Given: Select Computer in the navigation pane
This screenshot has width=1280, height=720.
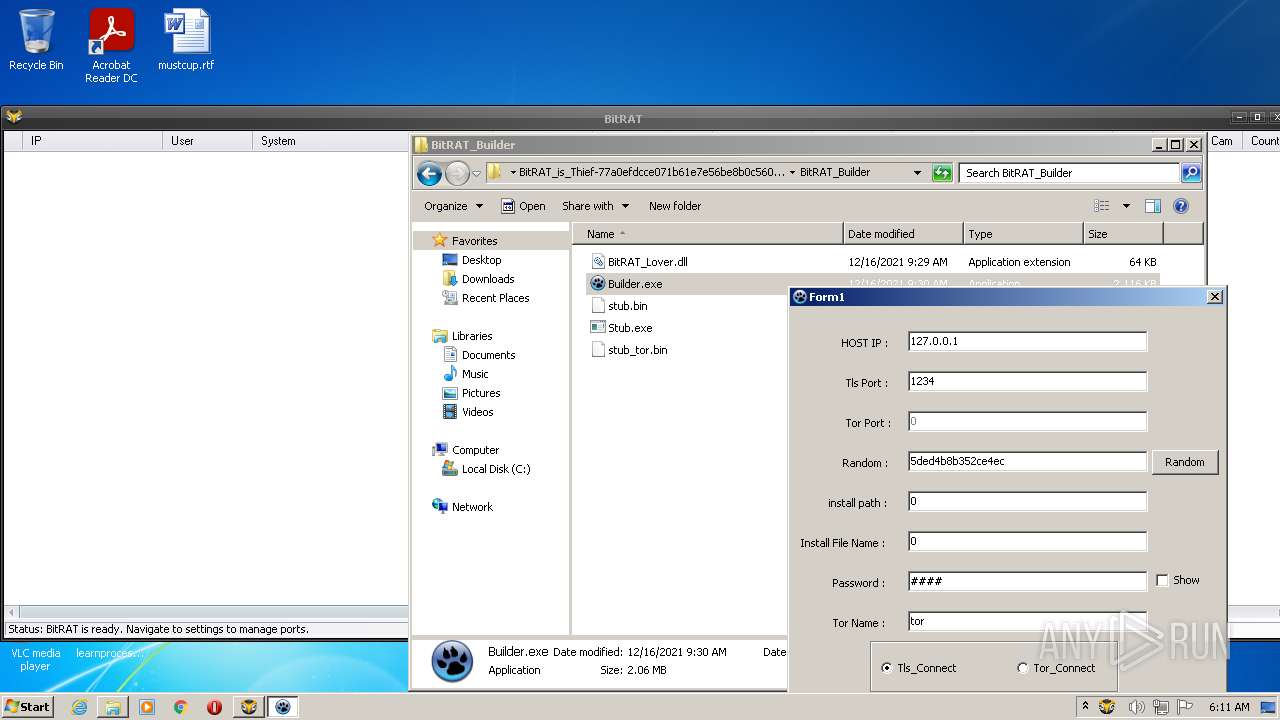Looking at the screenshot, I should (475, 450).
